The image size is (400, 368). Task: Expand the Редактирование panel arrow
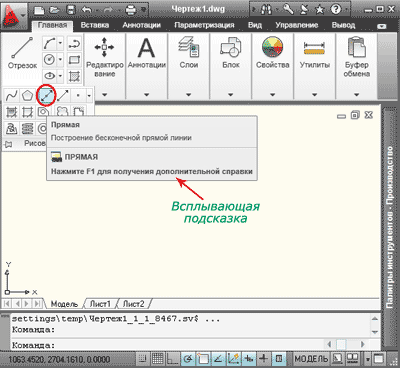(105, 95)
